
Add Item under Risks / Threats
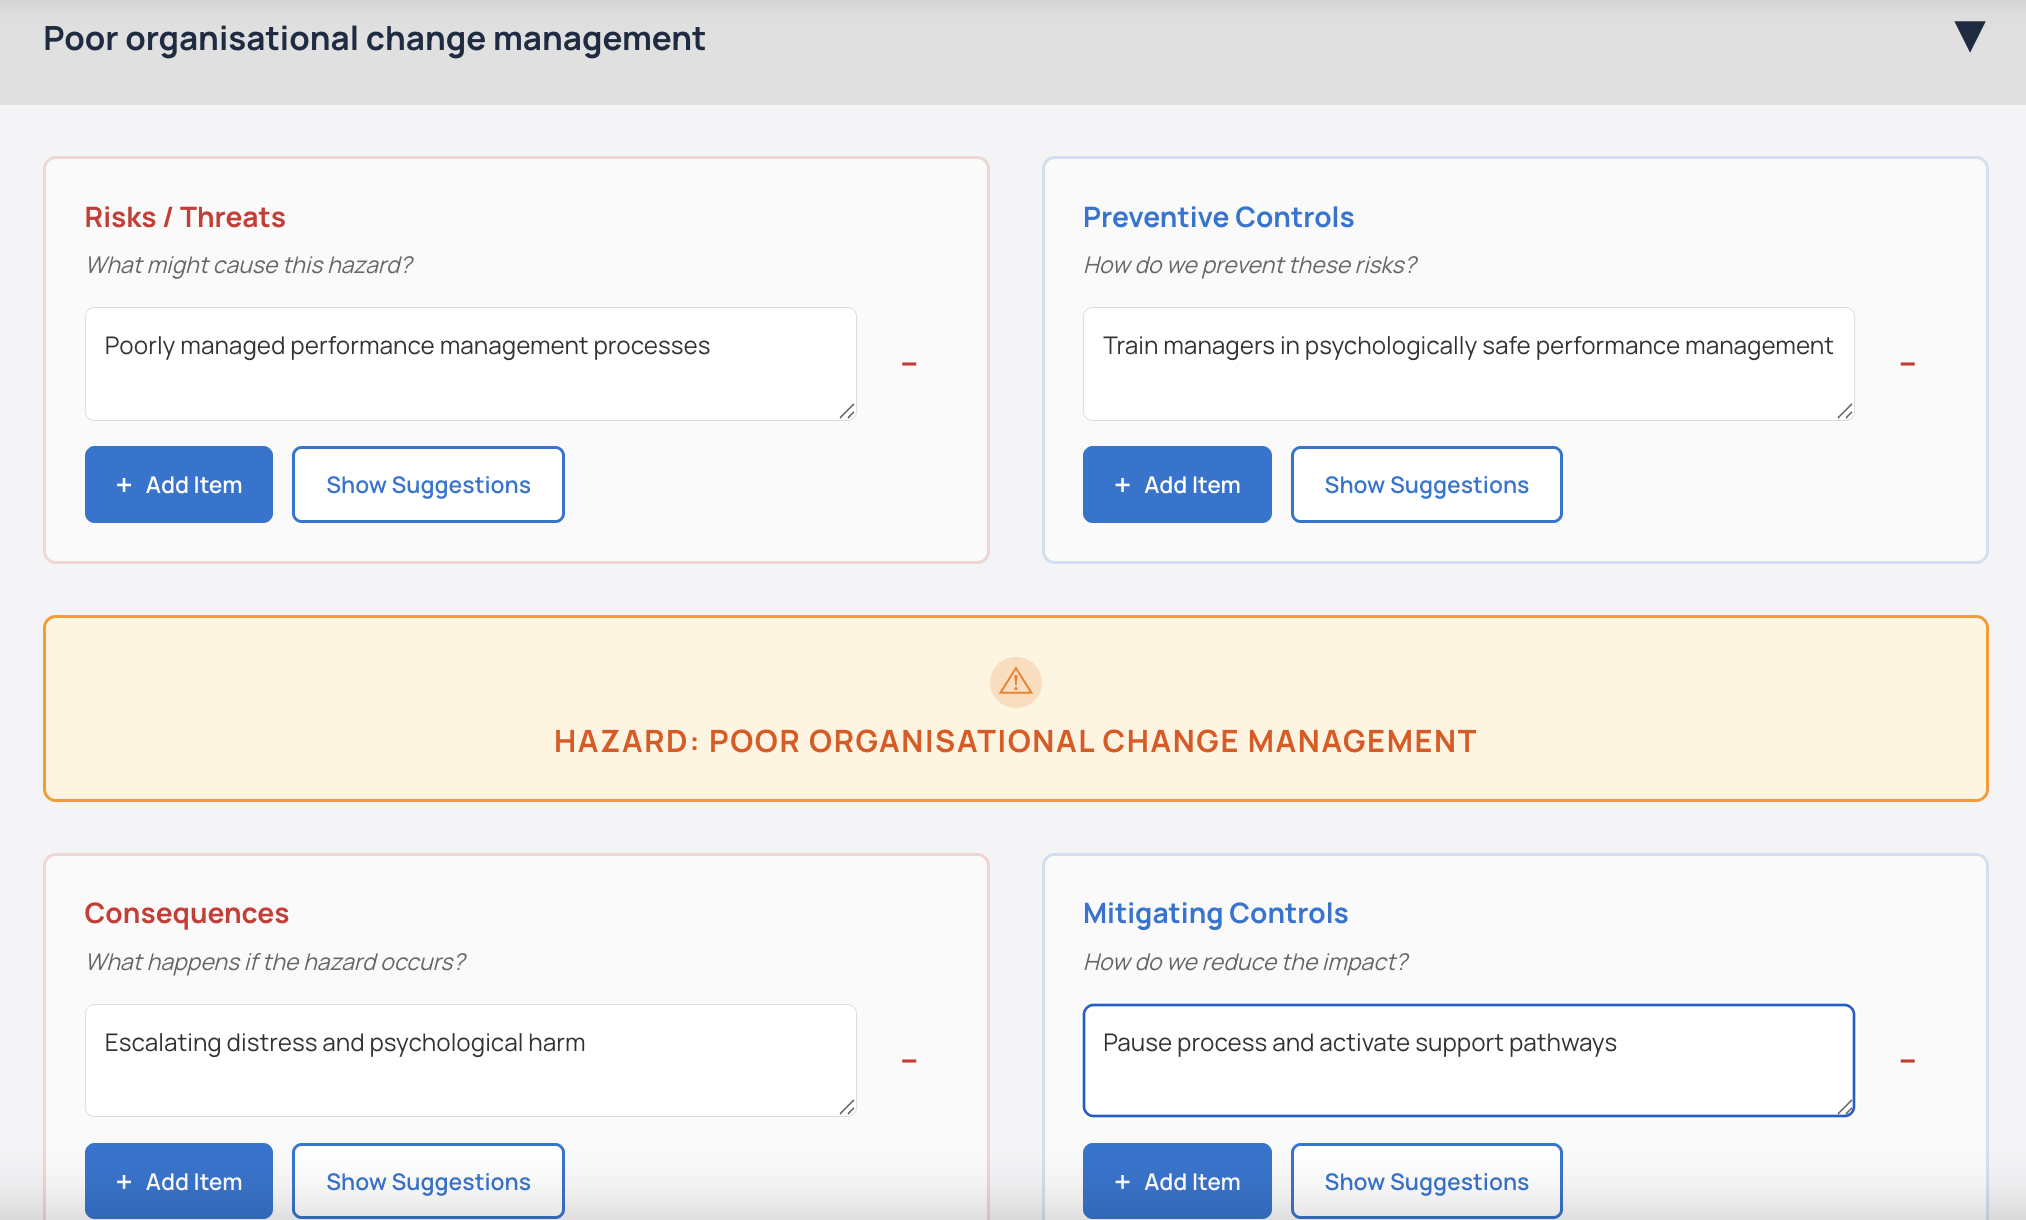(x=179, y=485)
